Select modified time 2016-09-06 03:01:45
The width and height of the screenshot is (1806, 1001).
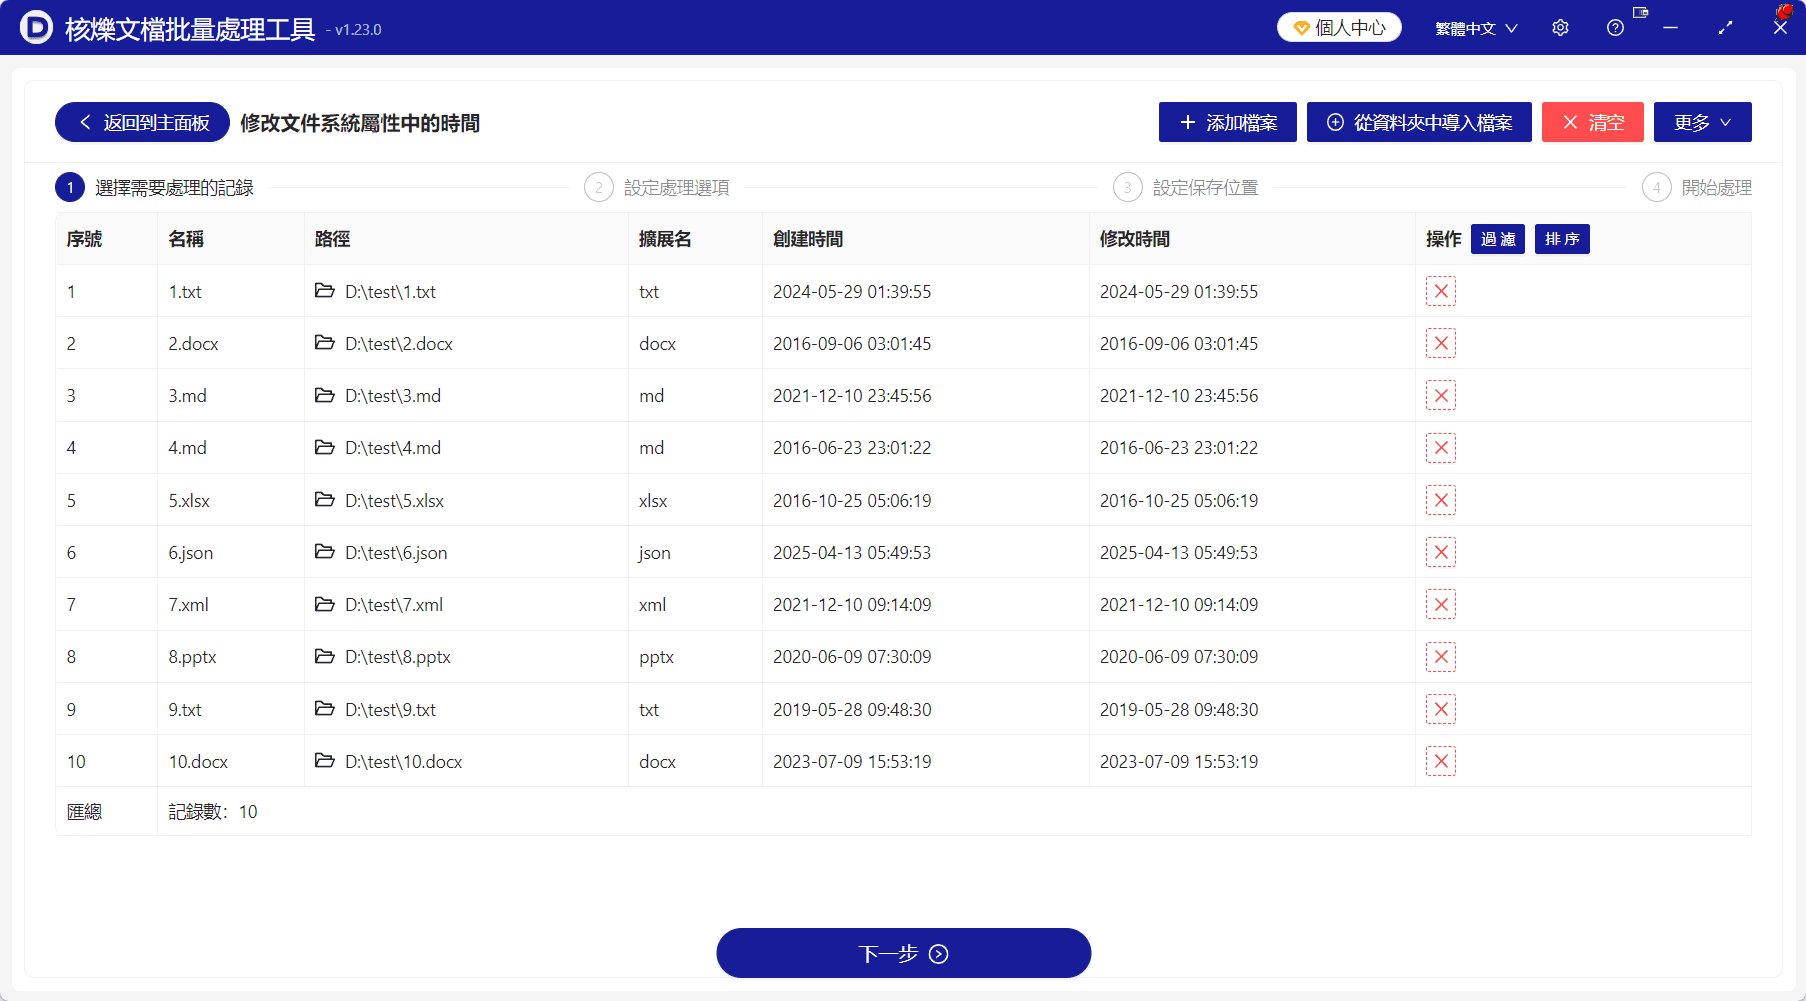[1179, 343]
